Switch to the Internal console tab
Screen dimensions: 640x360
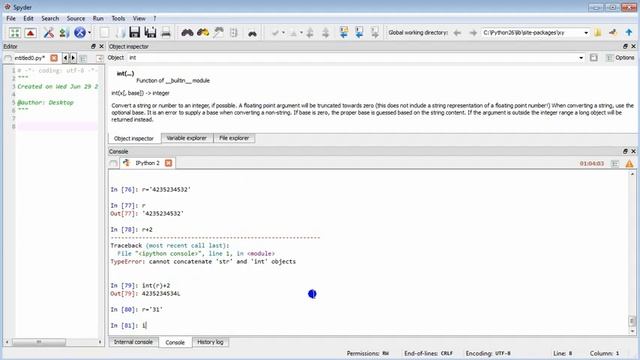coord(133,342)
